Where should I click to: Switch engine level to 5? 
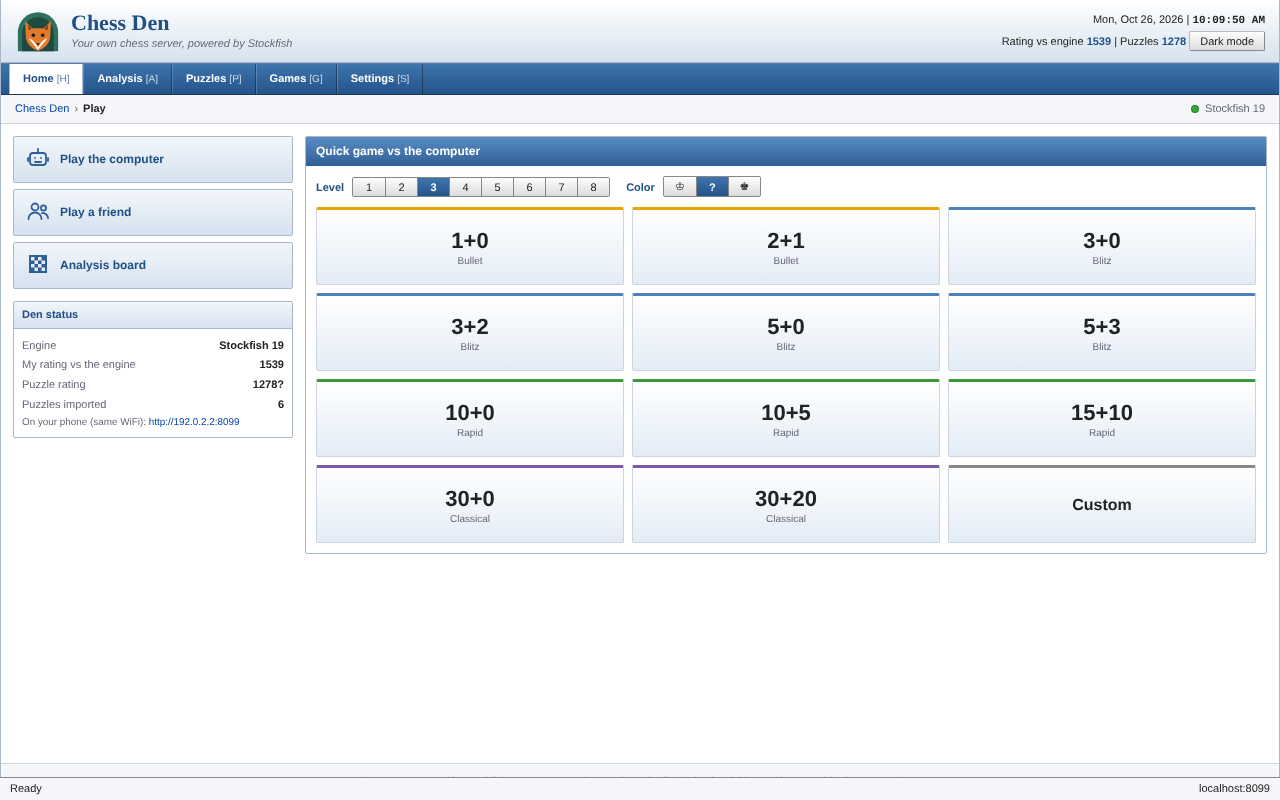click(497, 187)
